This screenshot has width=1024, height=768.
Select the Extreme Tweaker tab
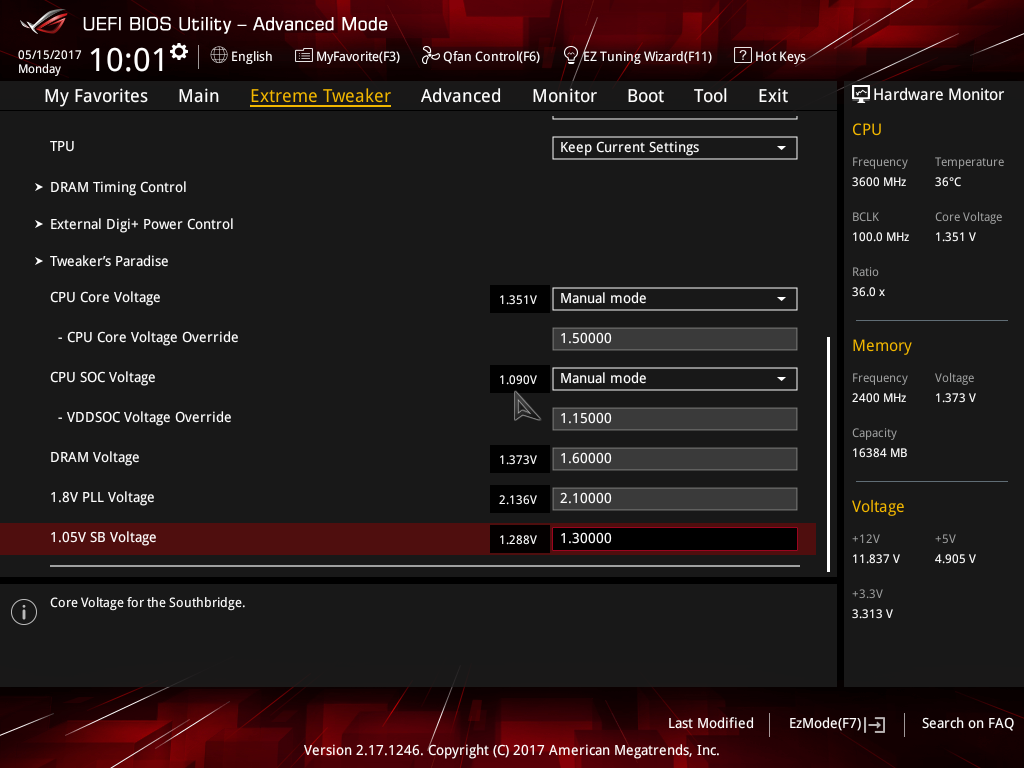point(320,96)
